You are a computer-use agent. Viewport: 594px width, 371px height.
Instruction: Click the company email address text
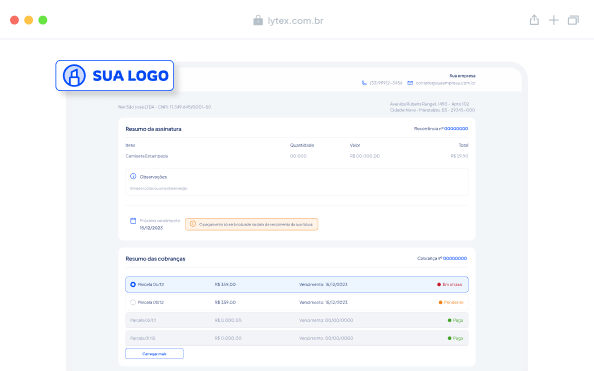(446, 83)
